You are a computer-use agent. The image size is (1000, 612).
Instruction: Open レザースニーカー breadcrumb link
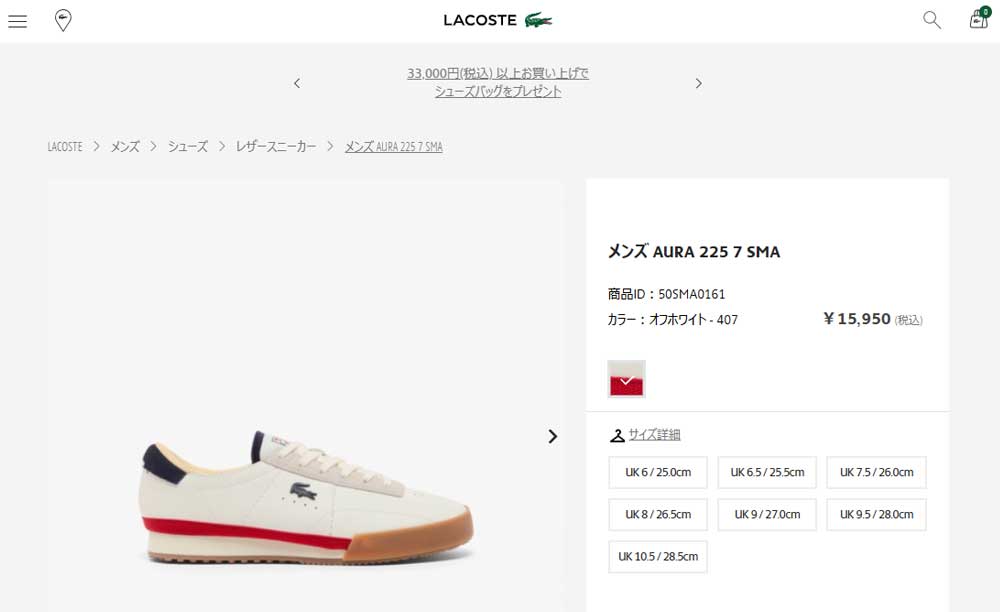pos(276,147)
